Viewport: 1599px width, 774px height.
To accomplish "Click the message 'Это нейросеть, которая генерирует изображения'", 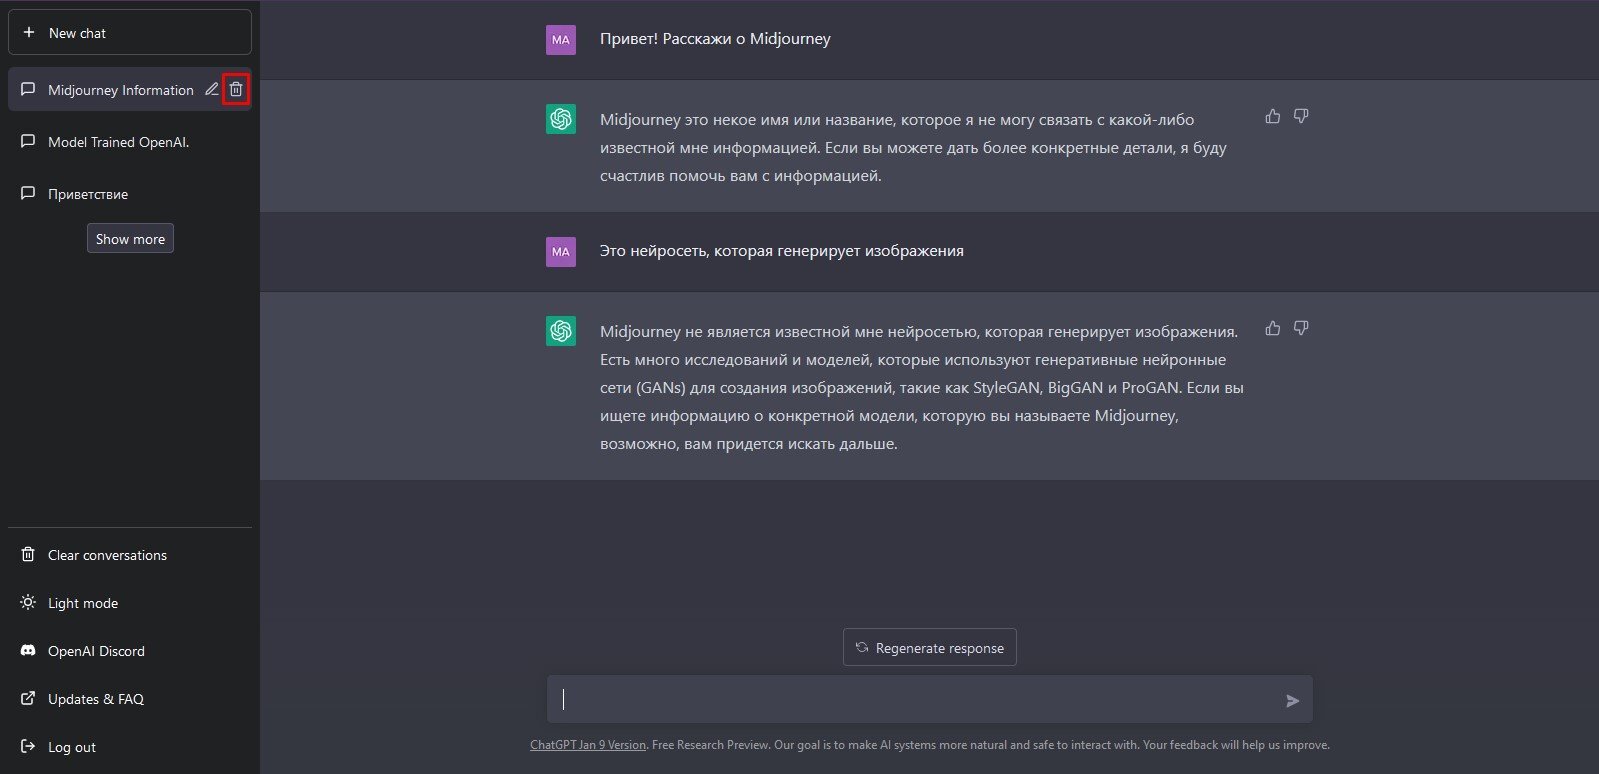I will tap(782, 251).
